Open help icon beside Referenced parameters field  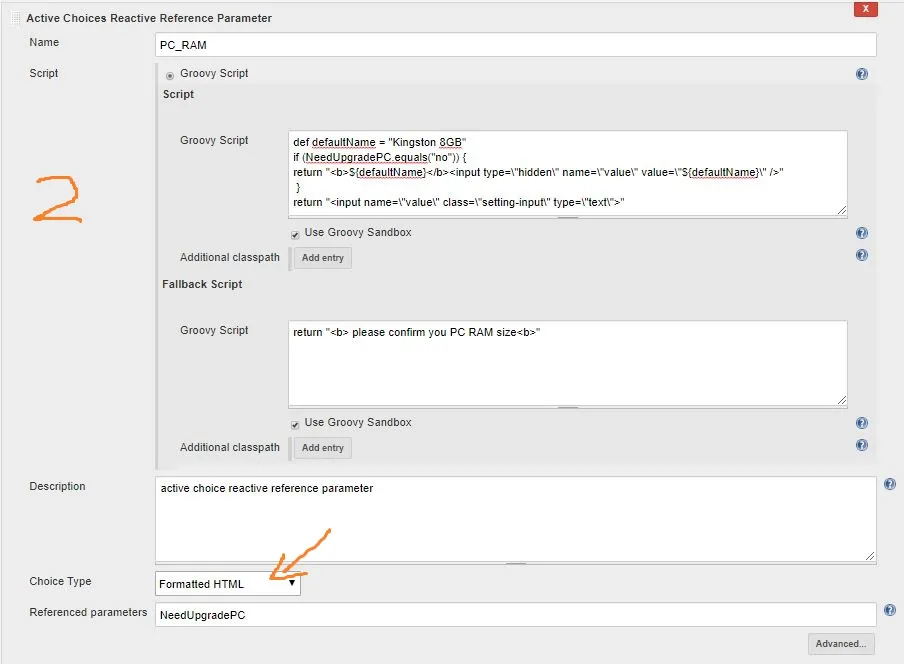pos(890,610)
